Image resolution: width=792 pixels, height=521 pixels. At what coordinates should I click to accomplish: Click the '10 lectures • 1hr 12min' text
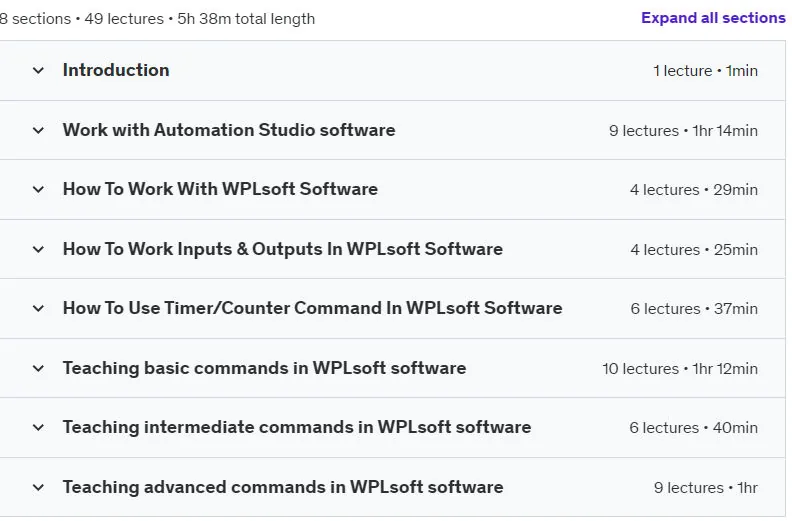coord(679,369)
